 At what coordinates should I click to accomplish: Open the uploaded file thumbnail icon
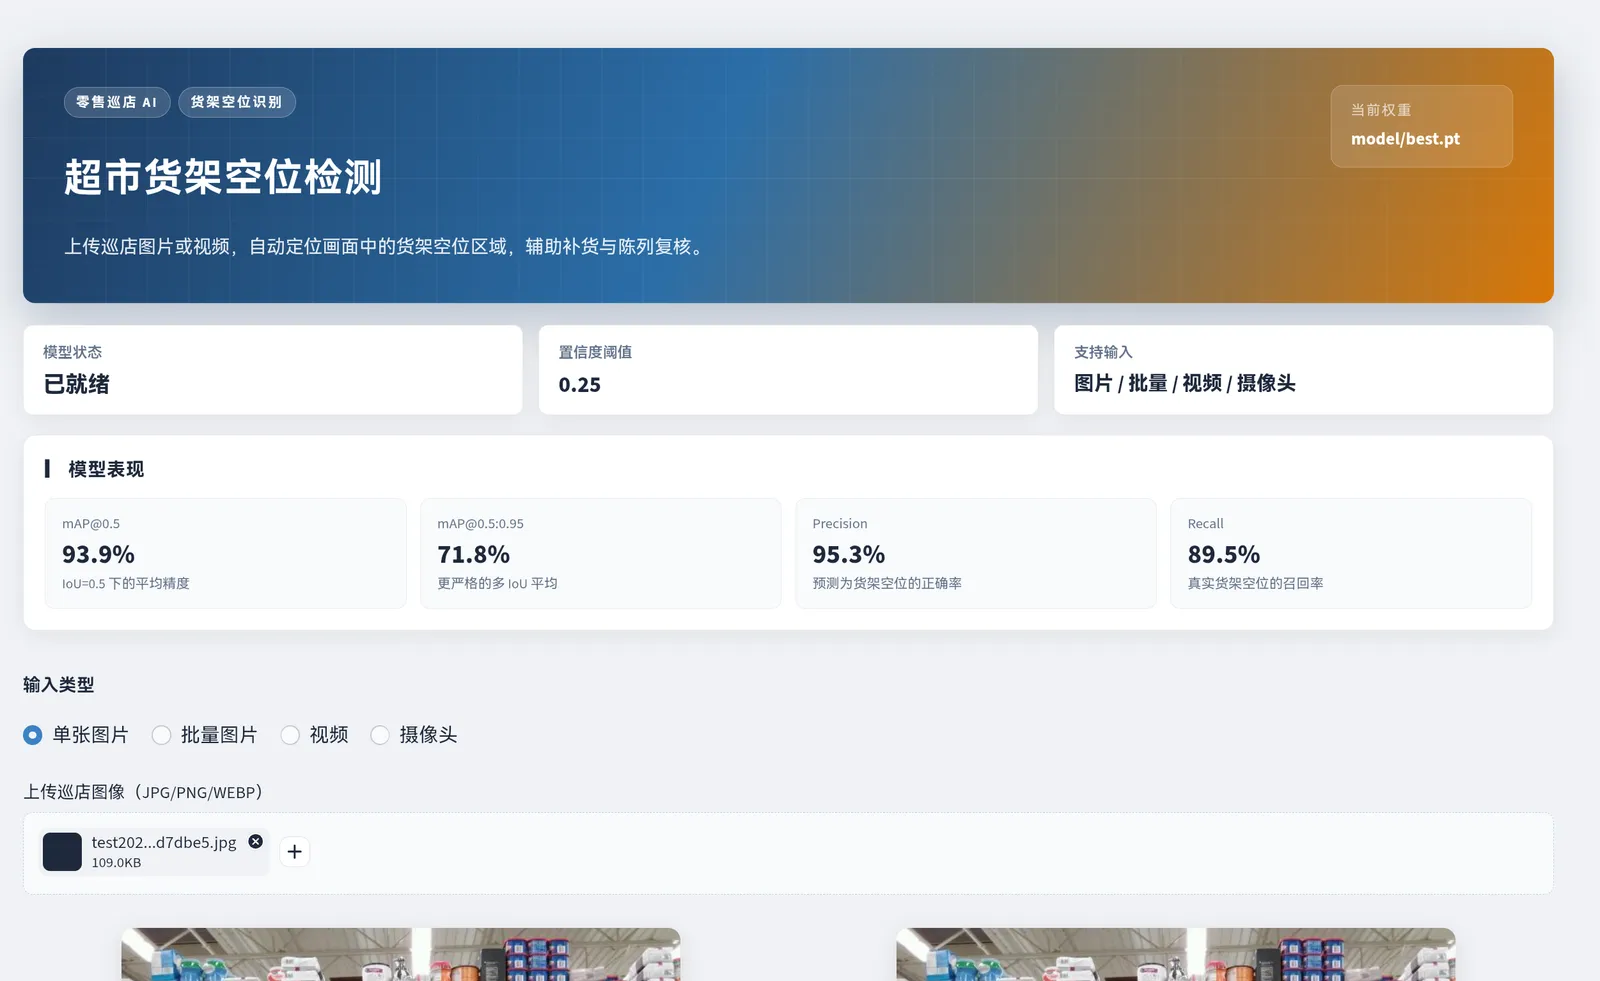pos(62,852)
